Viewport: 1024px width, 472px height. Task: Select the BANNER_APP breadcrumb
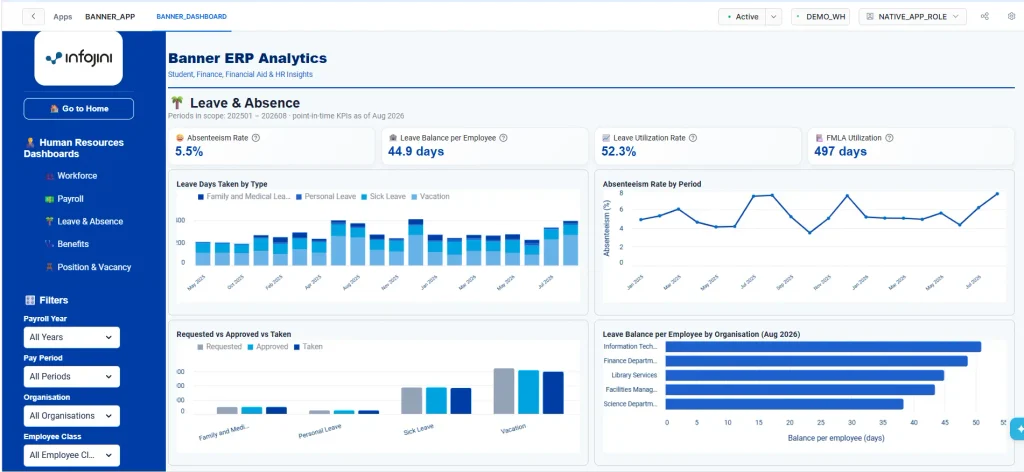point(110,17)
